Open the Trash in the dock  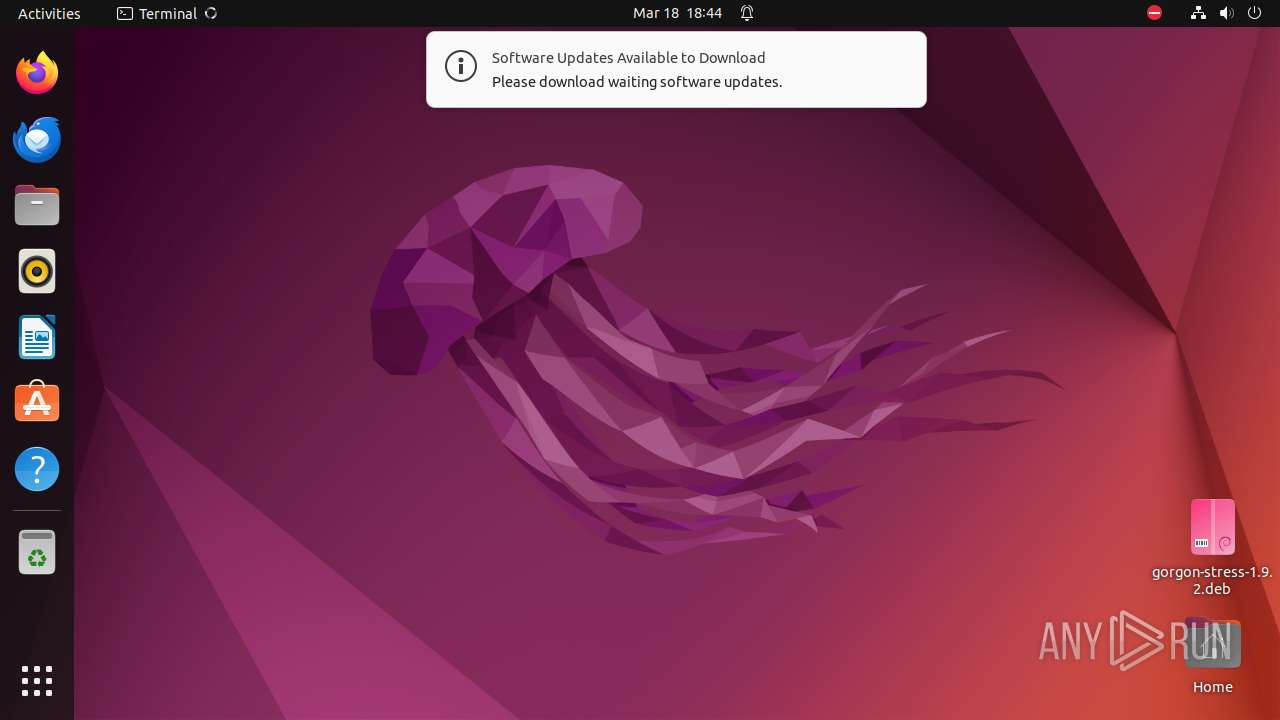click(x=37, y=552)
